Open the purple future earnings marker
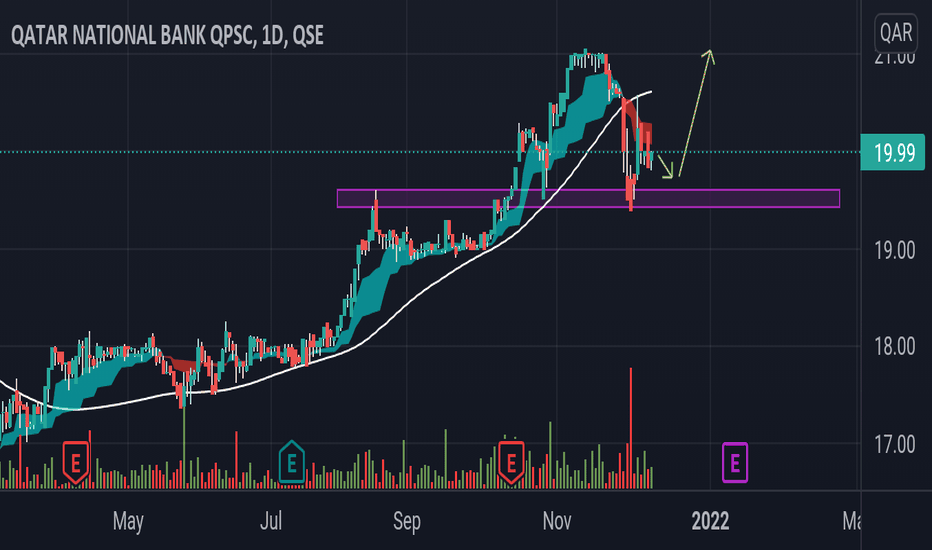The image size is (932, 550). coord(735,462)
